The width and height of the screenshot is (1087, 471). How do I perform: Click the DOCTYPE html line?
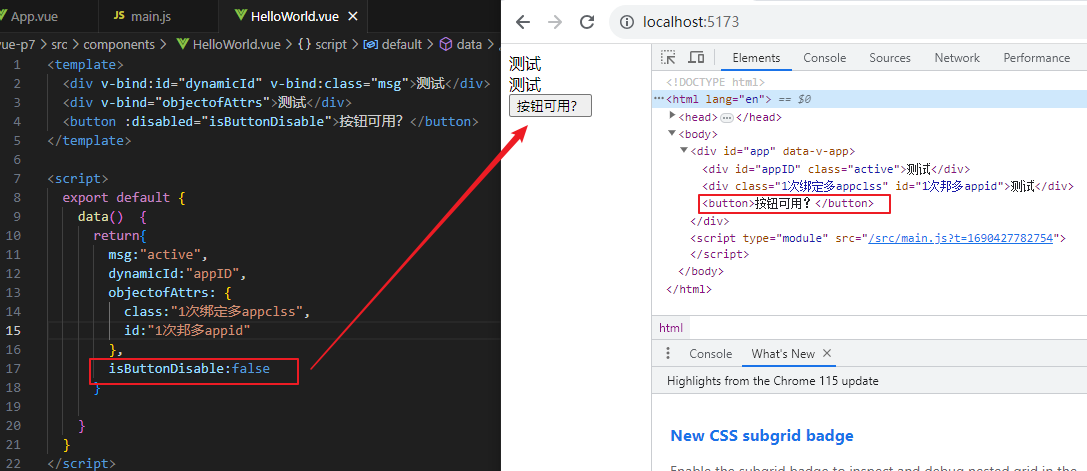pos(715,82)
